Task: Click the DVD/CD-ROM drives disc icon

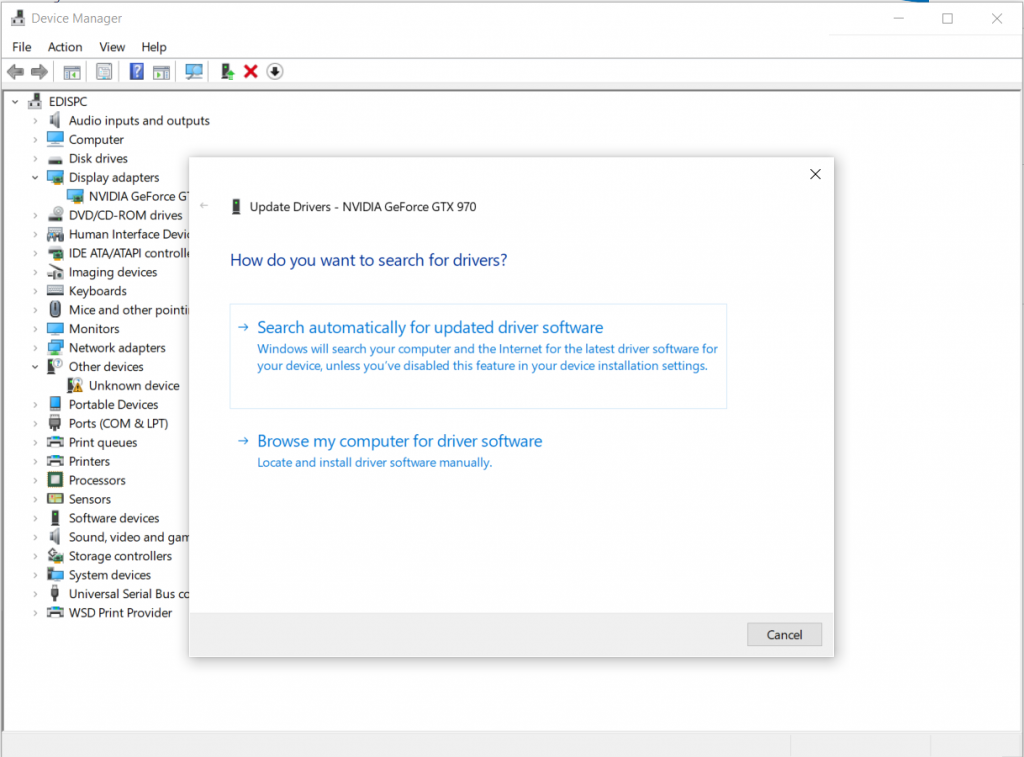Action: (56, 214)
